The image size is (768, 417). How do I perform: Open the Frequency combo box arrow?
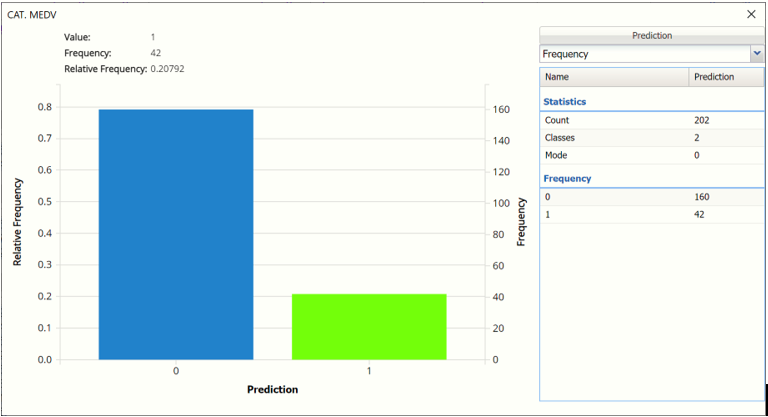pos(756,54)
